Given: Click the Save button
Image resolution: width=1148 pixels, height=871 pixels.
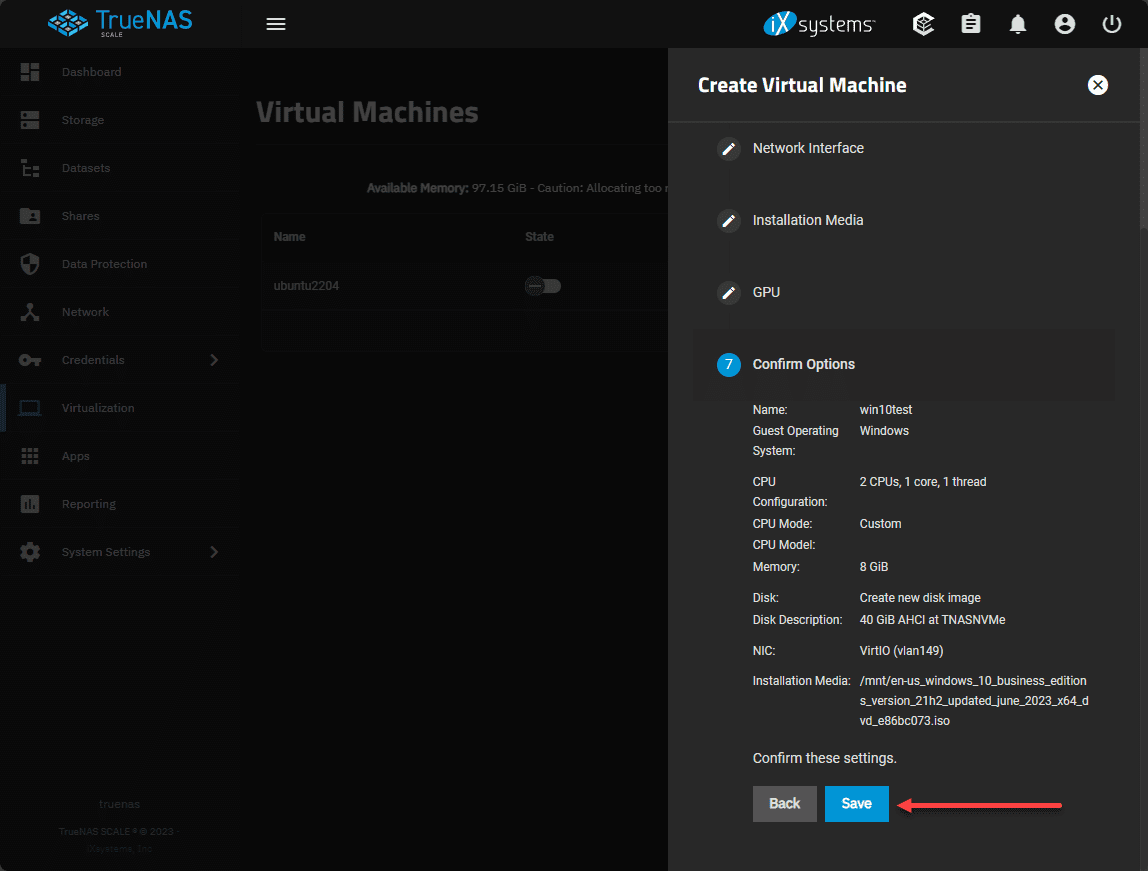Looking at the screenshot, I should point(856,804).
